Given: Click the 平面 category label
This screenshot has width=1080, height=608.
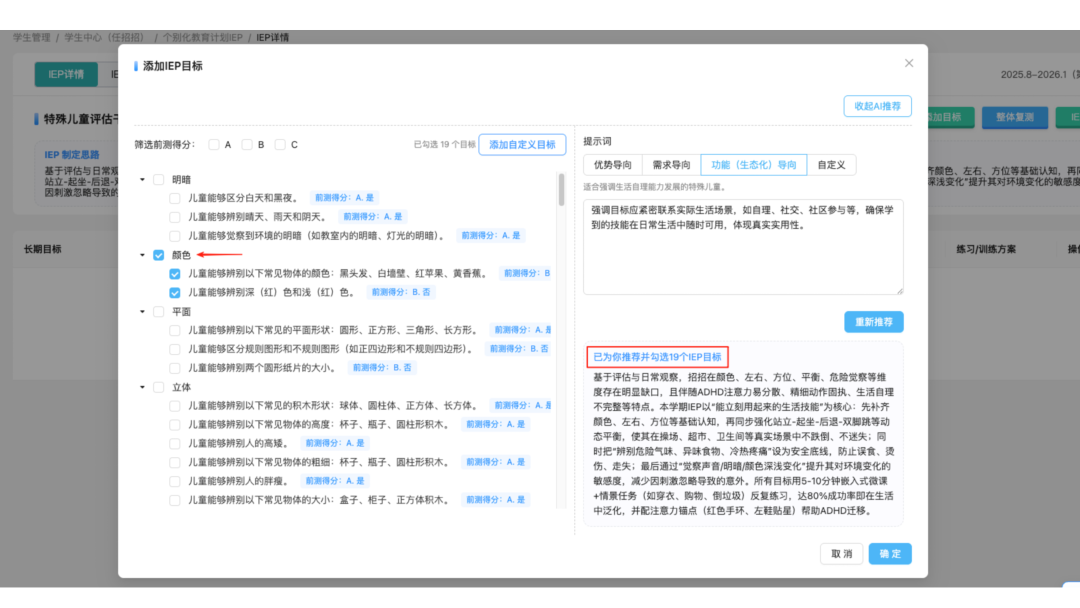Looking at the screenshot, I should (x=181, y=312).
